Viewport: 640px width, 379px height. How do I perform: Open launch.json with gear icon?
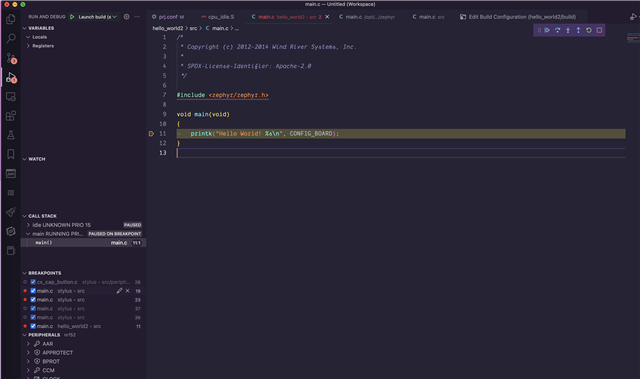[127, 17]
